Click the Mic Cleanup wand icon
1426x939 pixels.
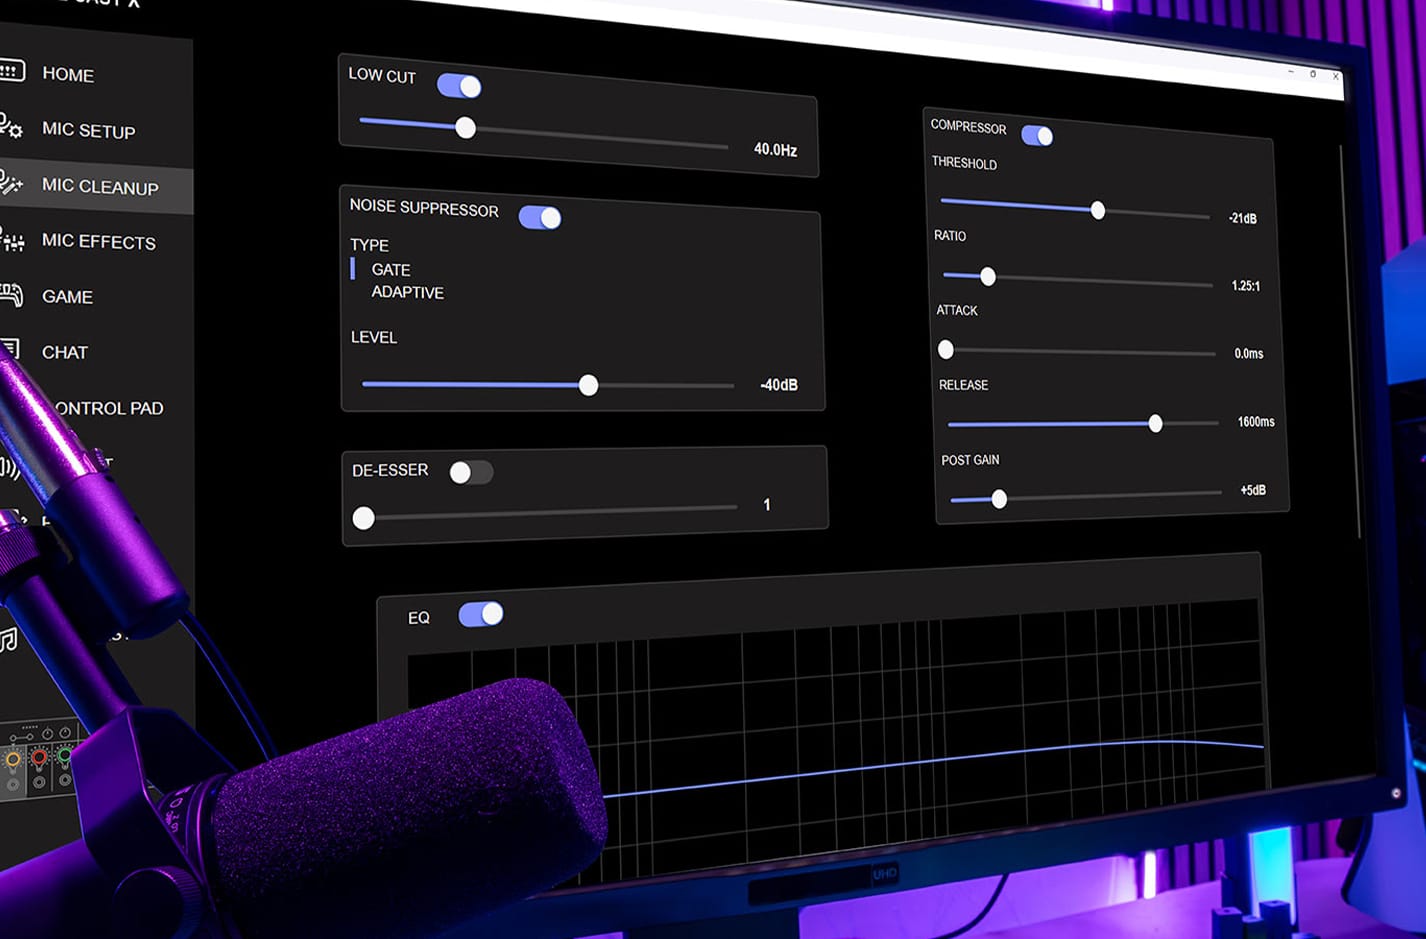10,182
